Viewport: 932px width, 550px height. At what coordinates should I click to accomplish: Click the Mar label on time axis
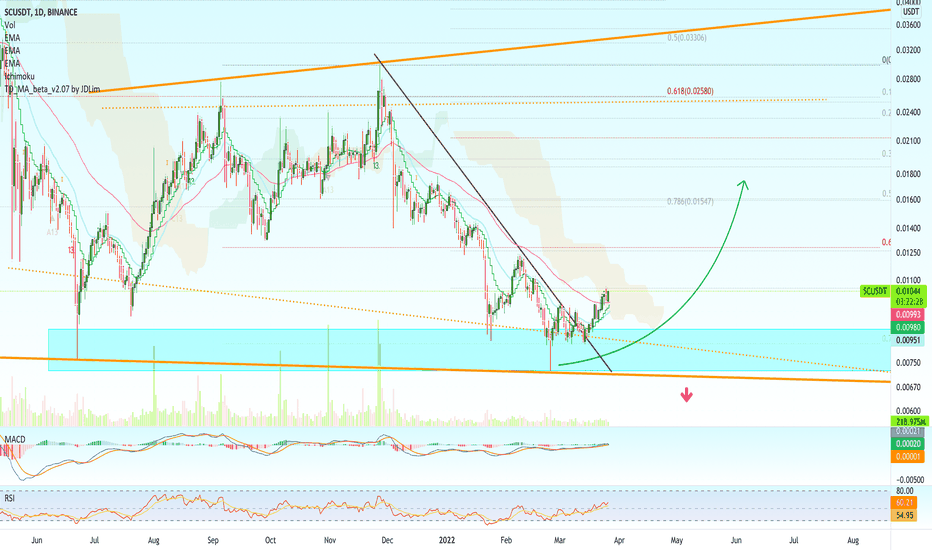(559, 540)
